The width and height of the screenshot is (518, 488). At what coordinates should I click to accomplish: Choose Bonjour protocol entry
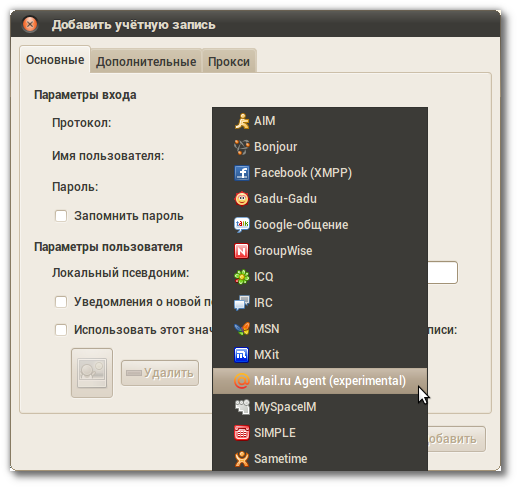coord(320,147)
